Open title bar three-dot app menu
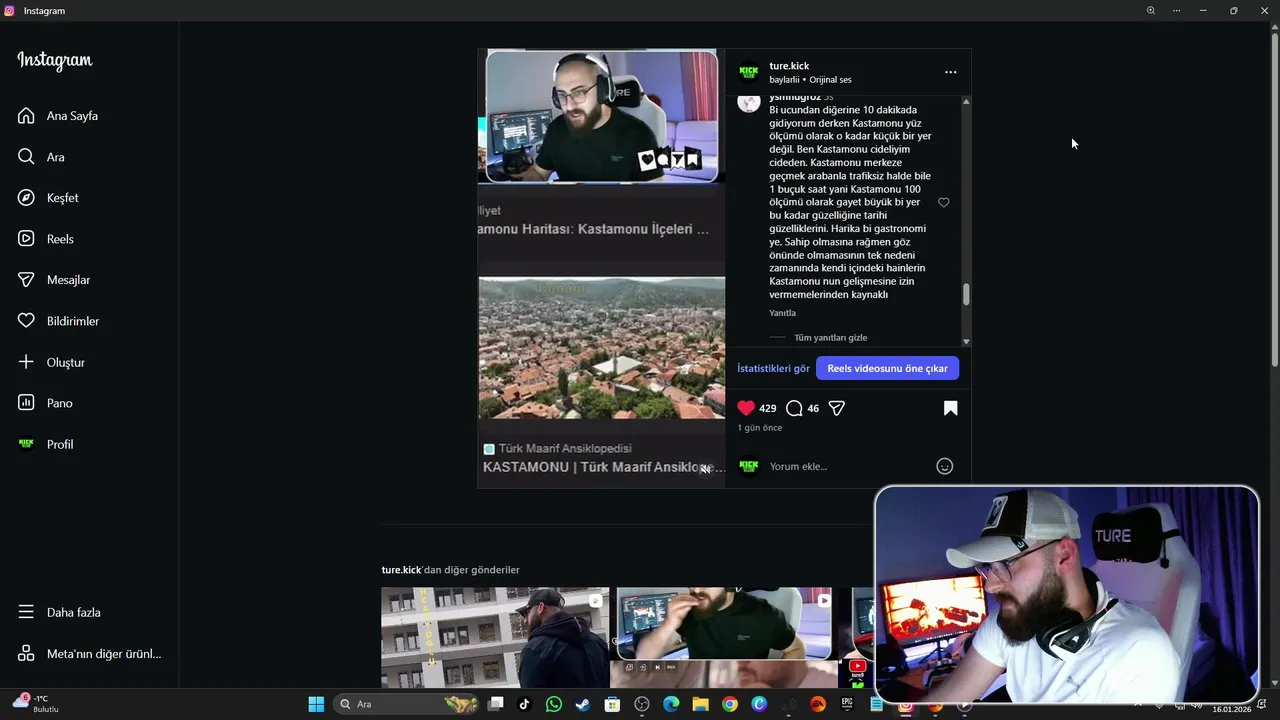The width and height of the screenshot is (1280, 720). click(1177, 10)
